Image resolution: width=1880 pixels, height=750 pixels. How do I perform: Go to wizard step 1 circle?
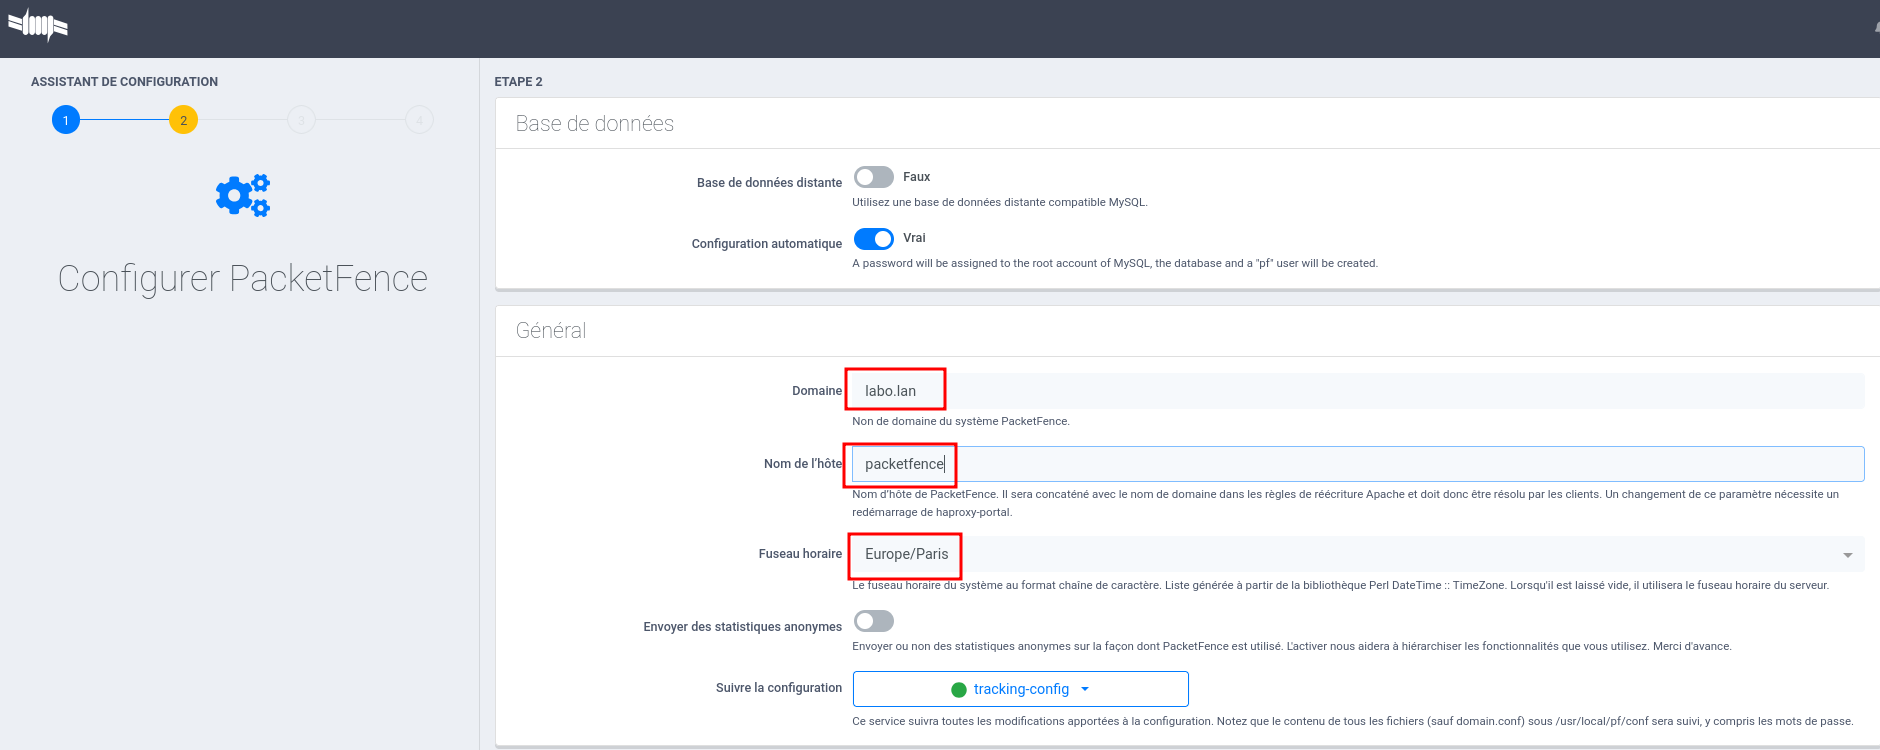point(66,120)
